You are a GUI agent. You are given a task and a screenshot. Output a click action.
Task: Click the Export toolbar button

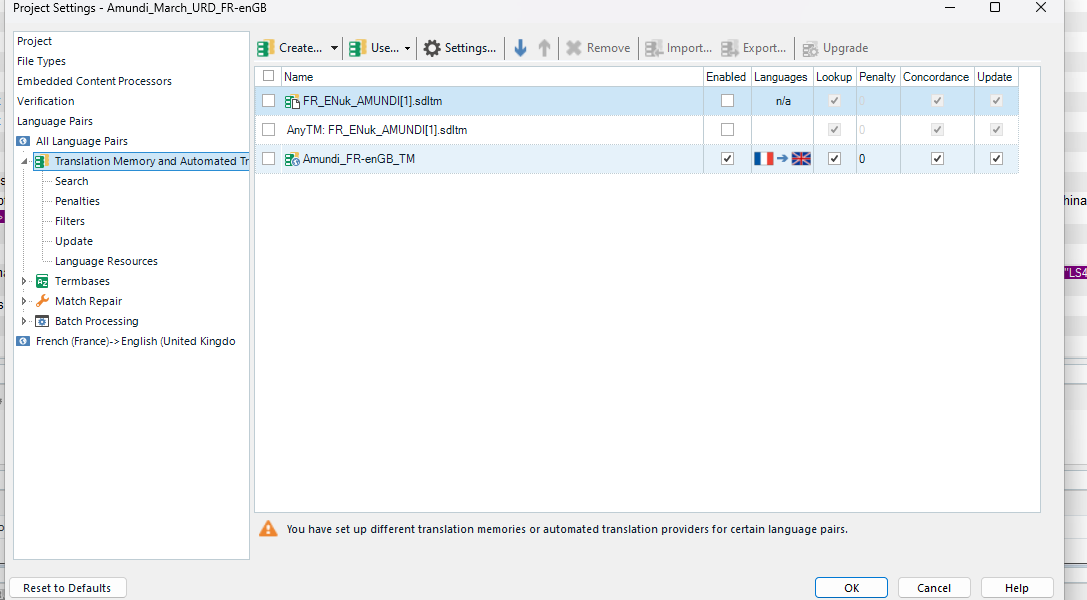754,48
